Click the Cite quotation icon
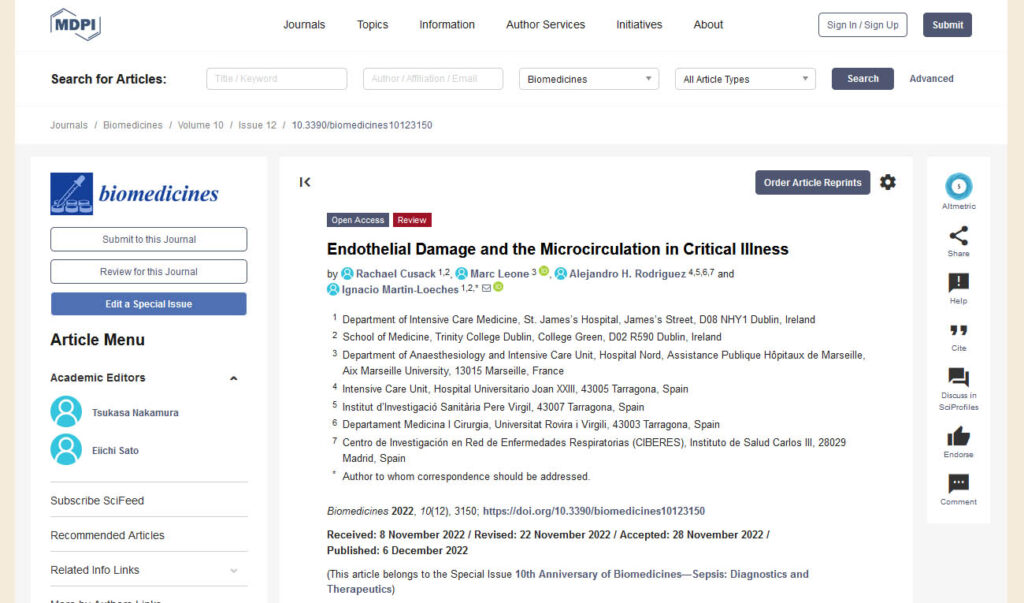The image size is (1024, 603). (958, 331)
